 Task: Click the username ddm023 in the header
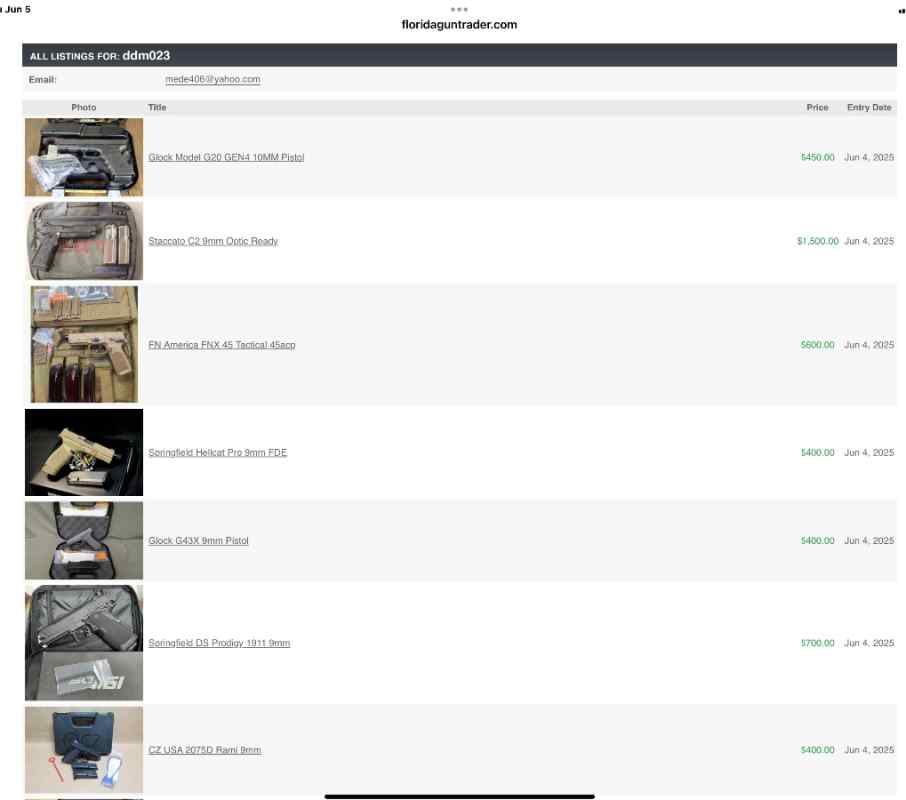(146, 55)
